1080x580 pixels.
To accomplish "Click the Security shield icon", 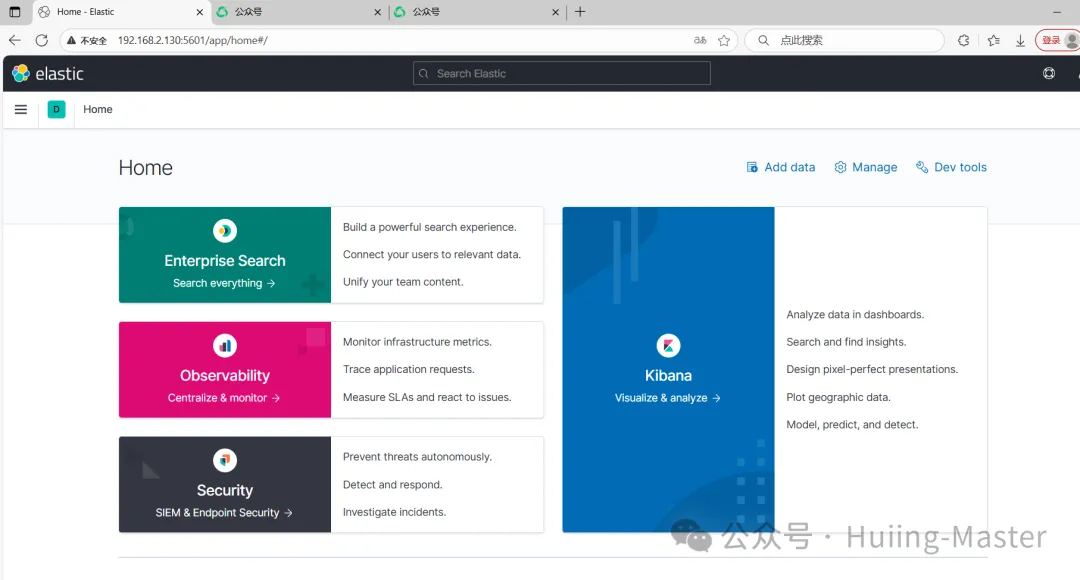I will pyautogui.click(x=225, y=460).
